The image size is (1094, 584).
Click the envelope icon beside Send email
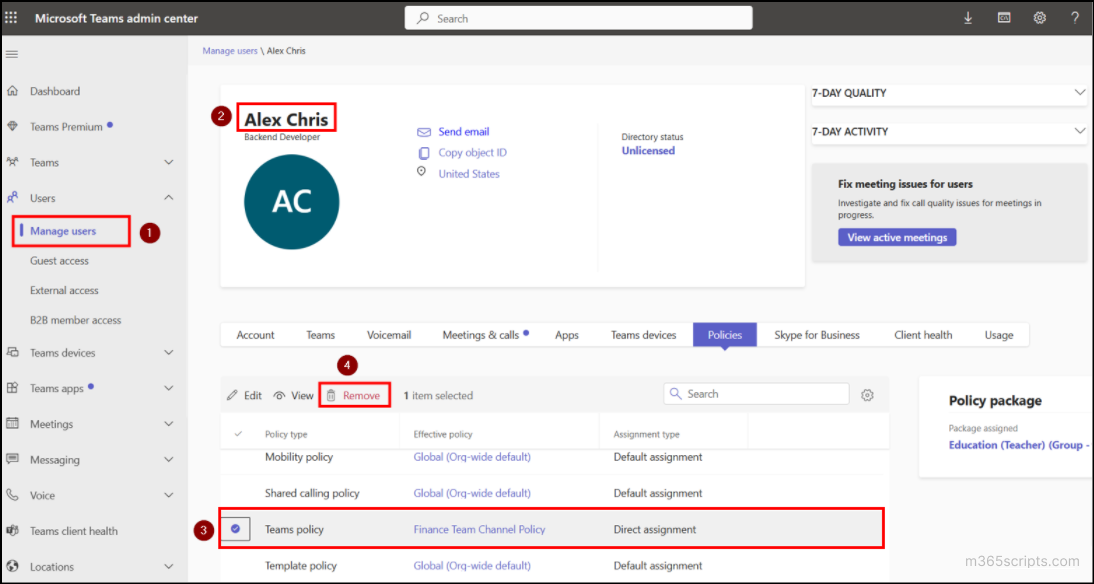[x=424, y=132]
